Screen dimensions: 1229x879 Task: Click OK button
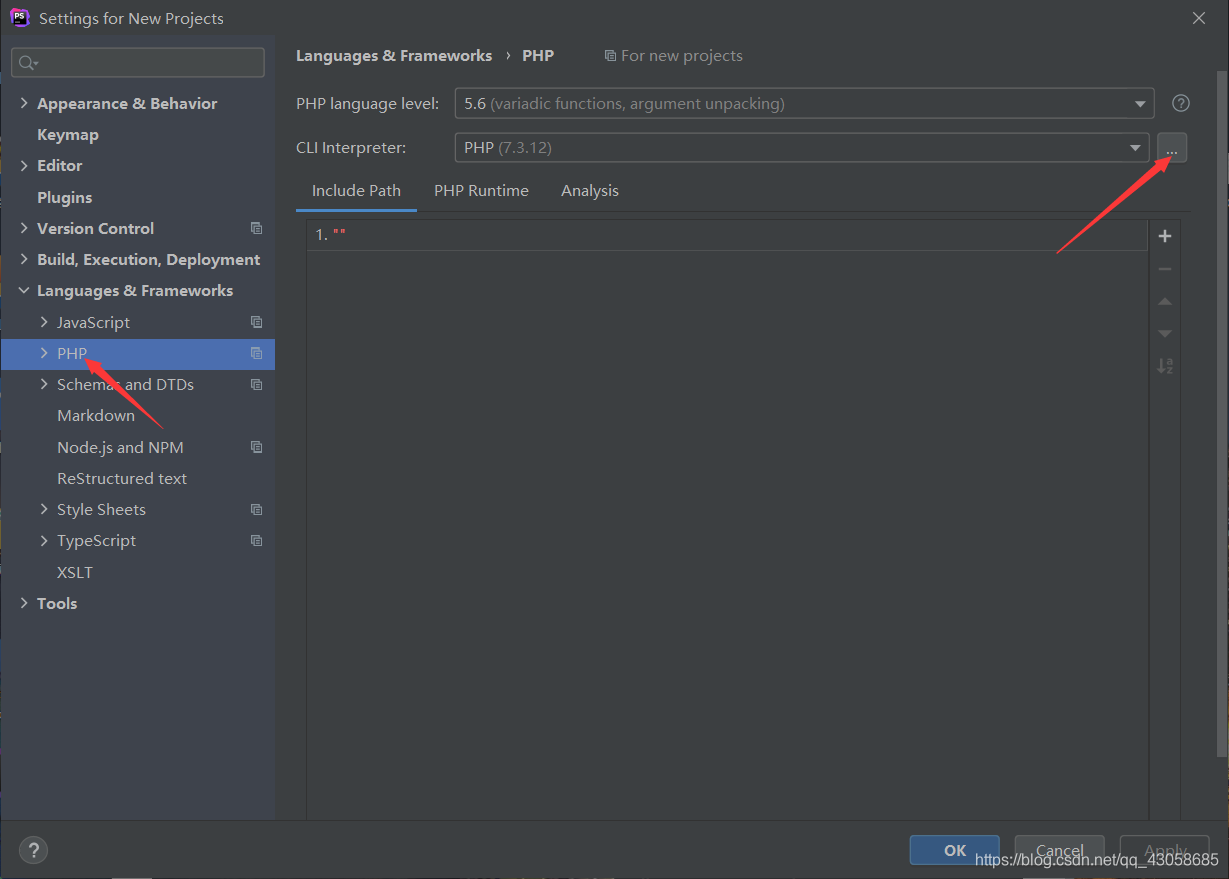[955, 850]
